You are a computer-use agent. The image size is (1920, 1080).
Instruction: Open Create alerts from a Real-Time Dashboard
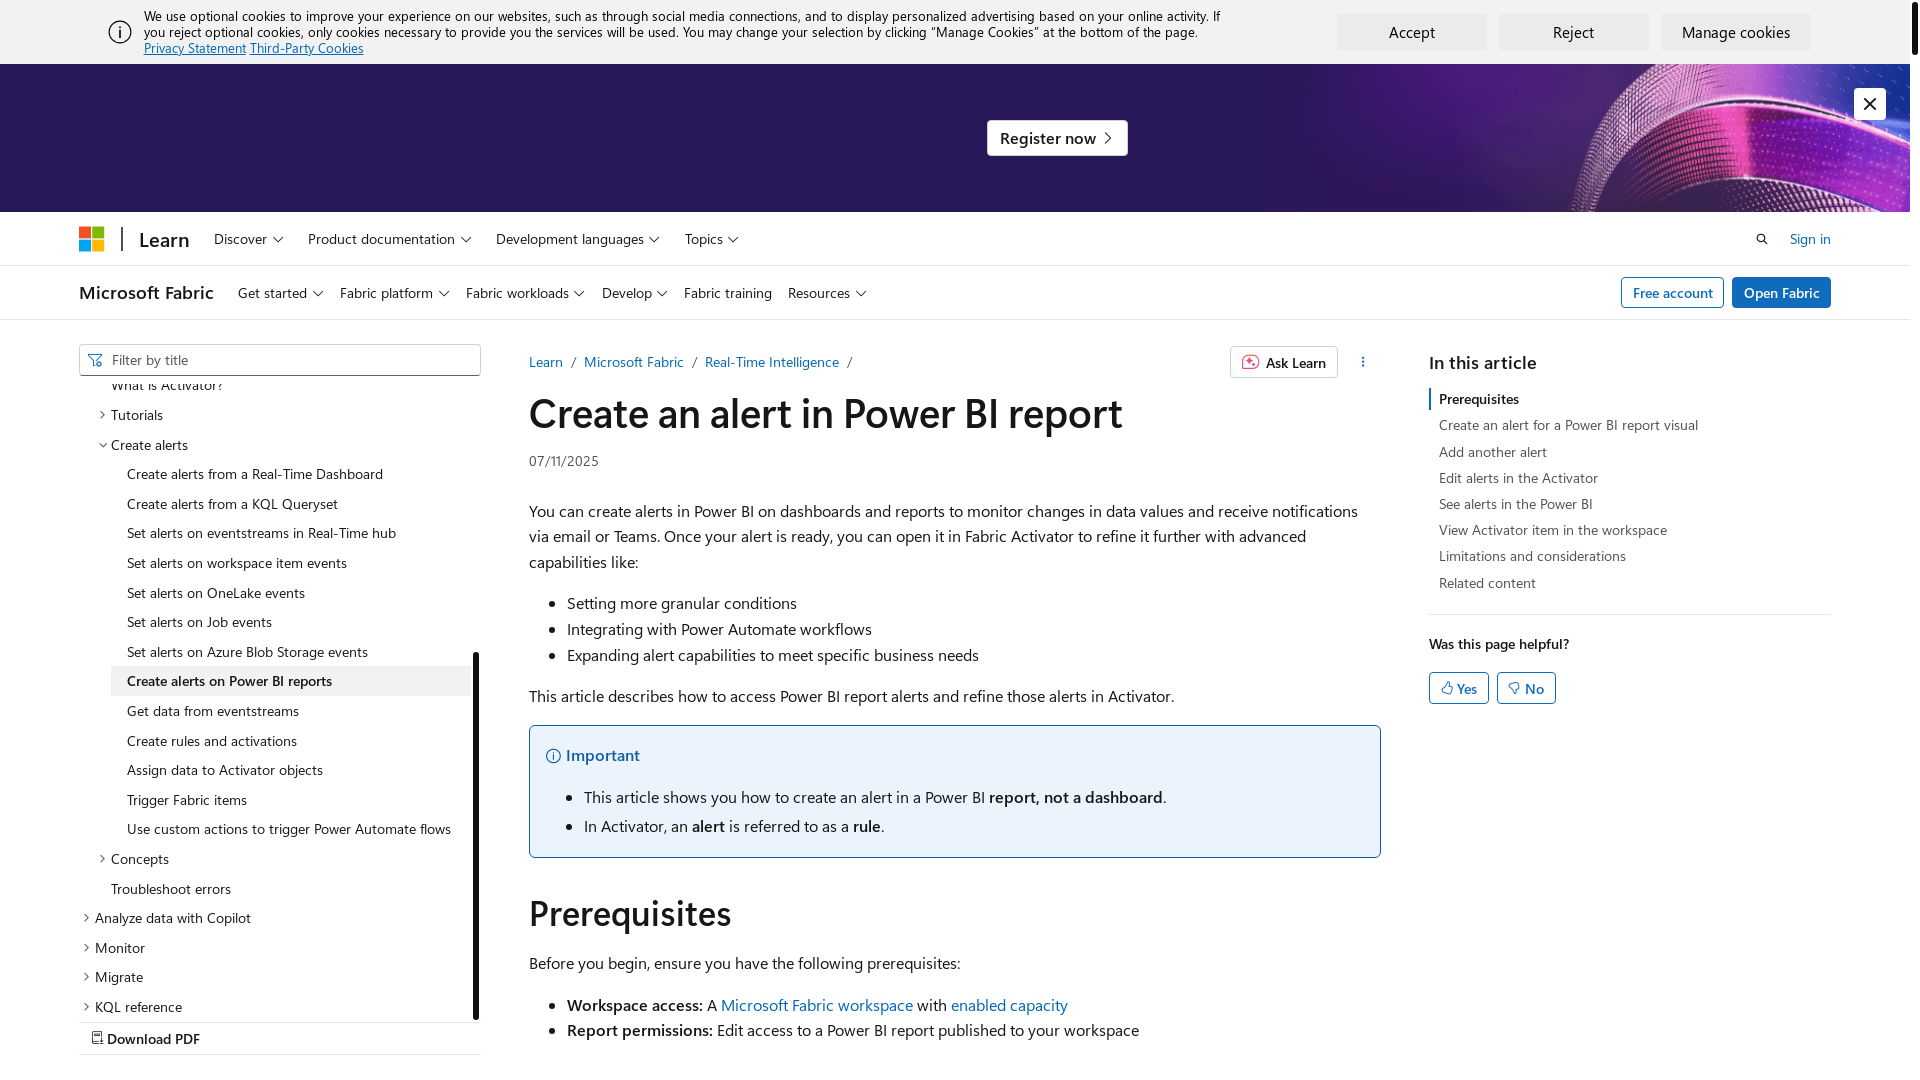tap(255, 474)
